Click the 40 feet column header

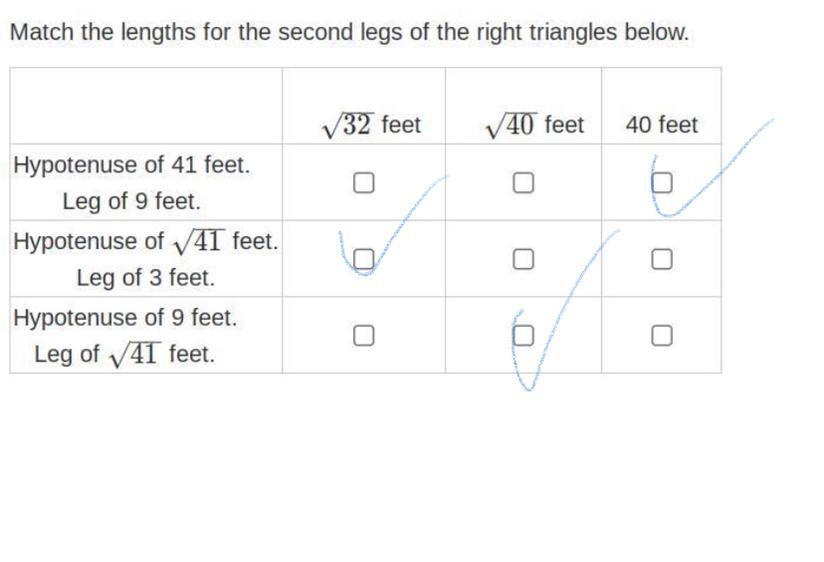point(662,125)
